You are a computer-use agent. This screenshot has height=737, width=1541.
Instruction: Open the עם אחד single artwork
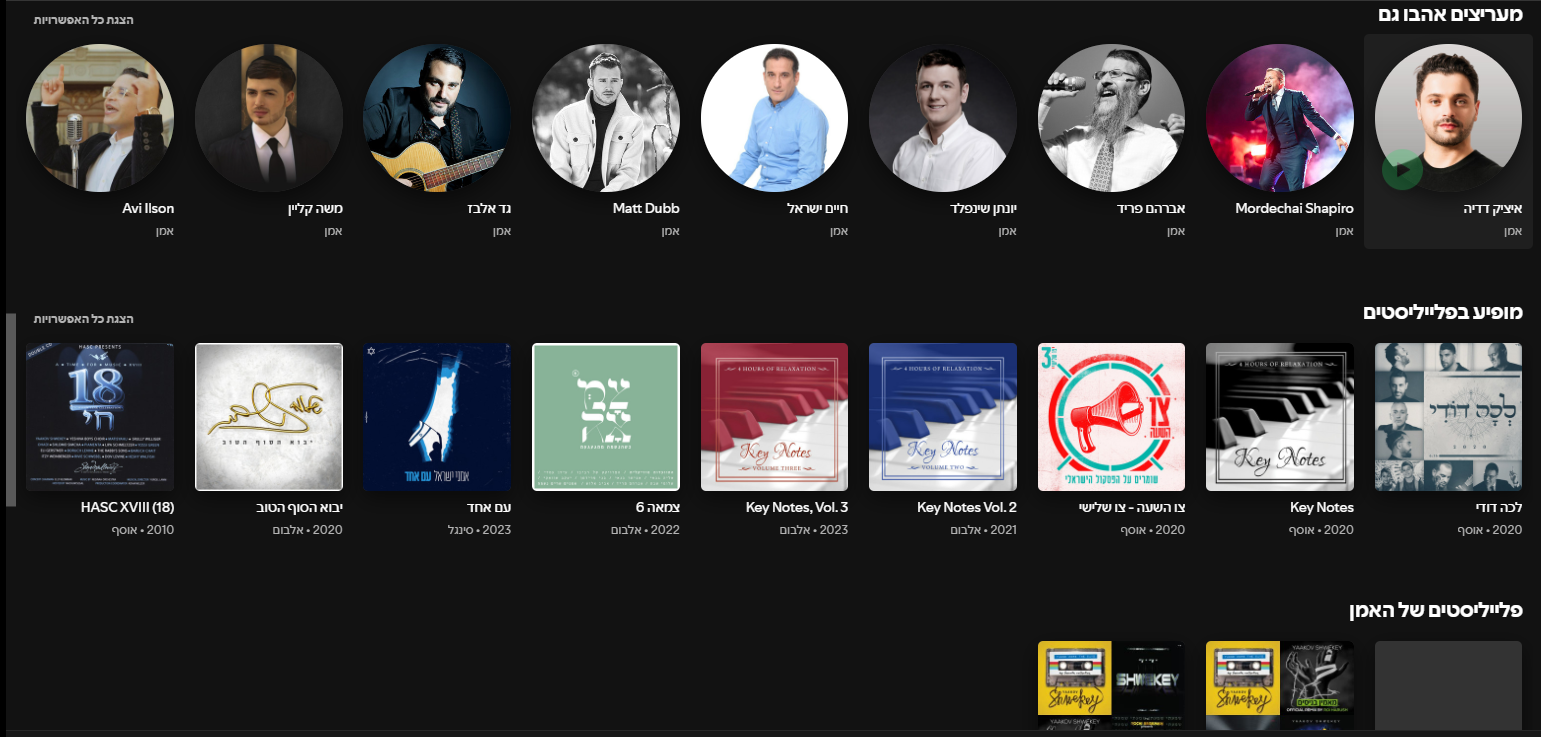pyautogui.click(x=437, y=417)
